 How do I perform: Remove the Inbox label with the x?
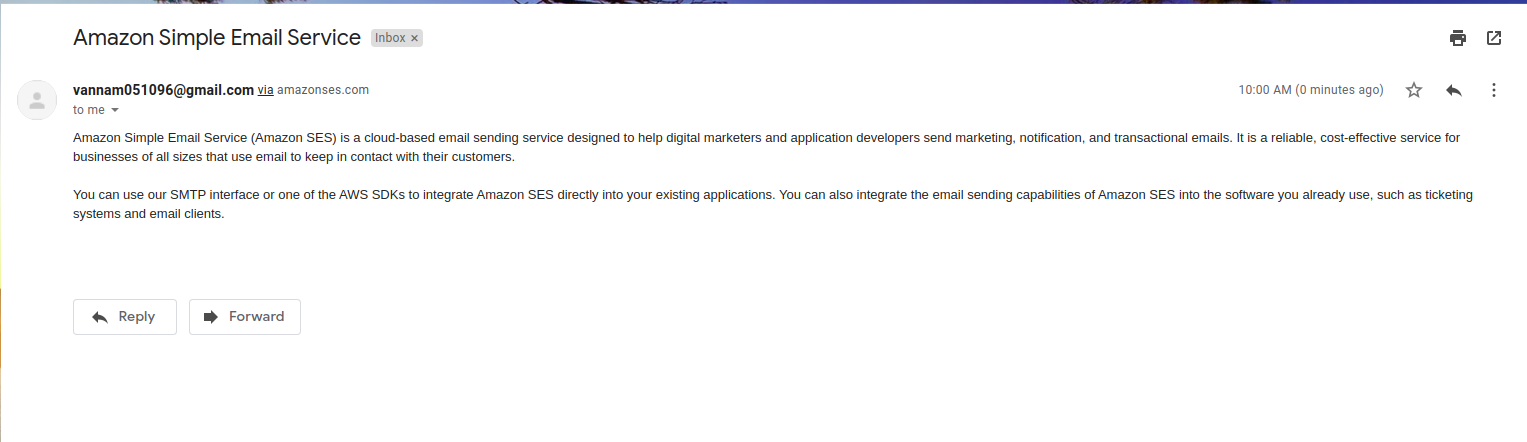click(x=415, y=38)
